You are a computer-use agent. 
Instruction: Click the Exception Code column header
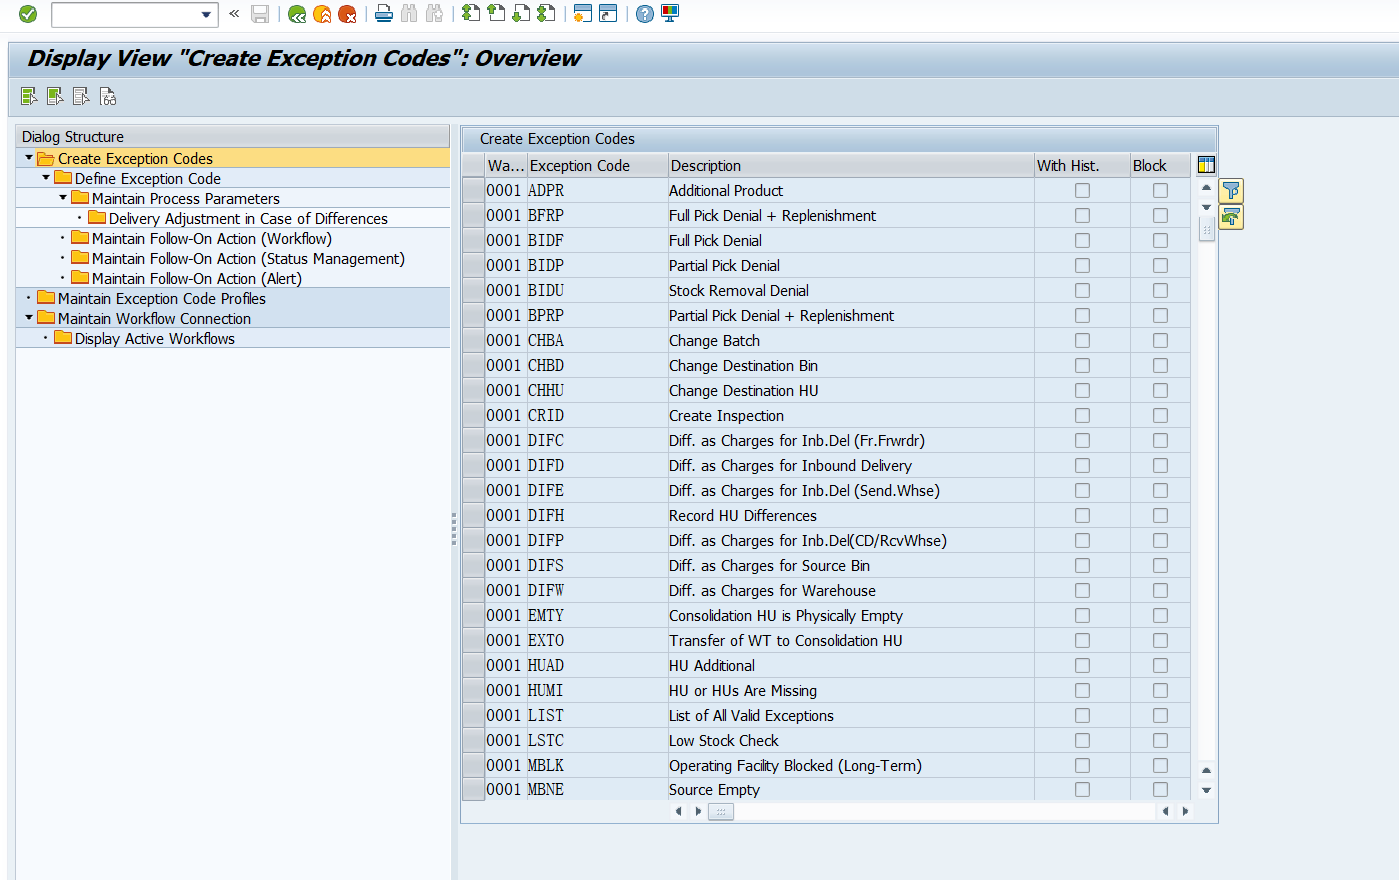coord(597,165)
